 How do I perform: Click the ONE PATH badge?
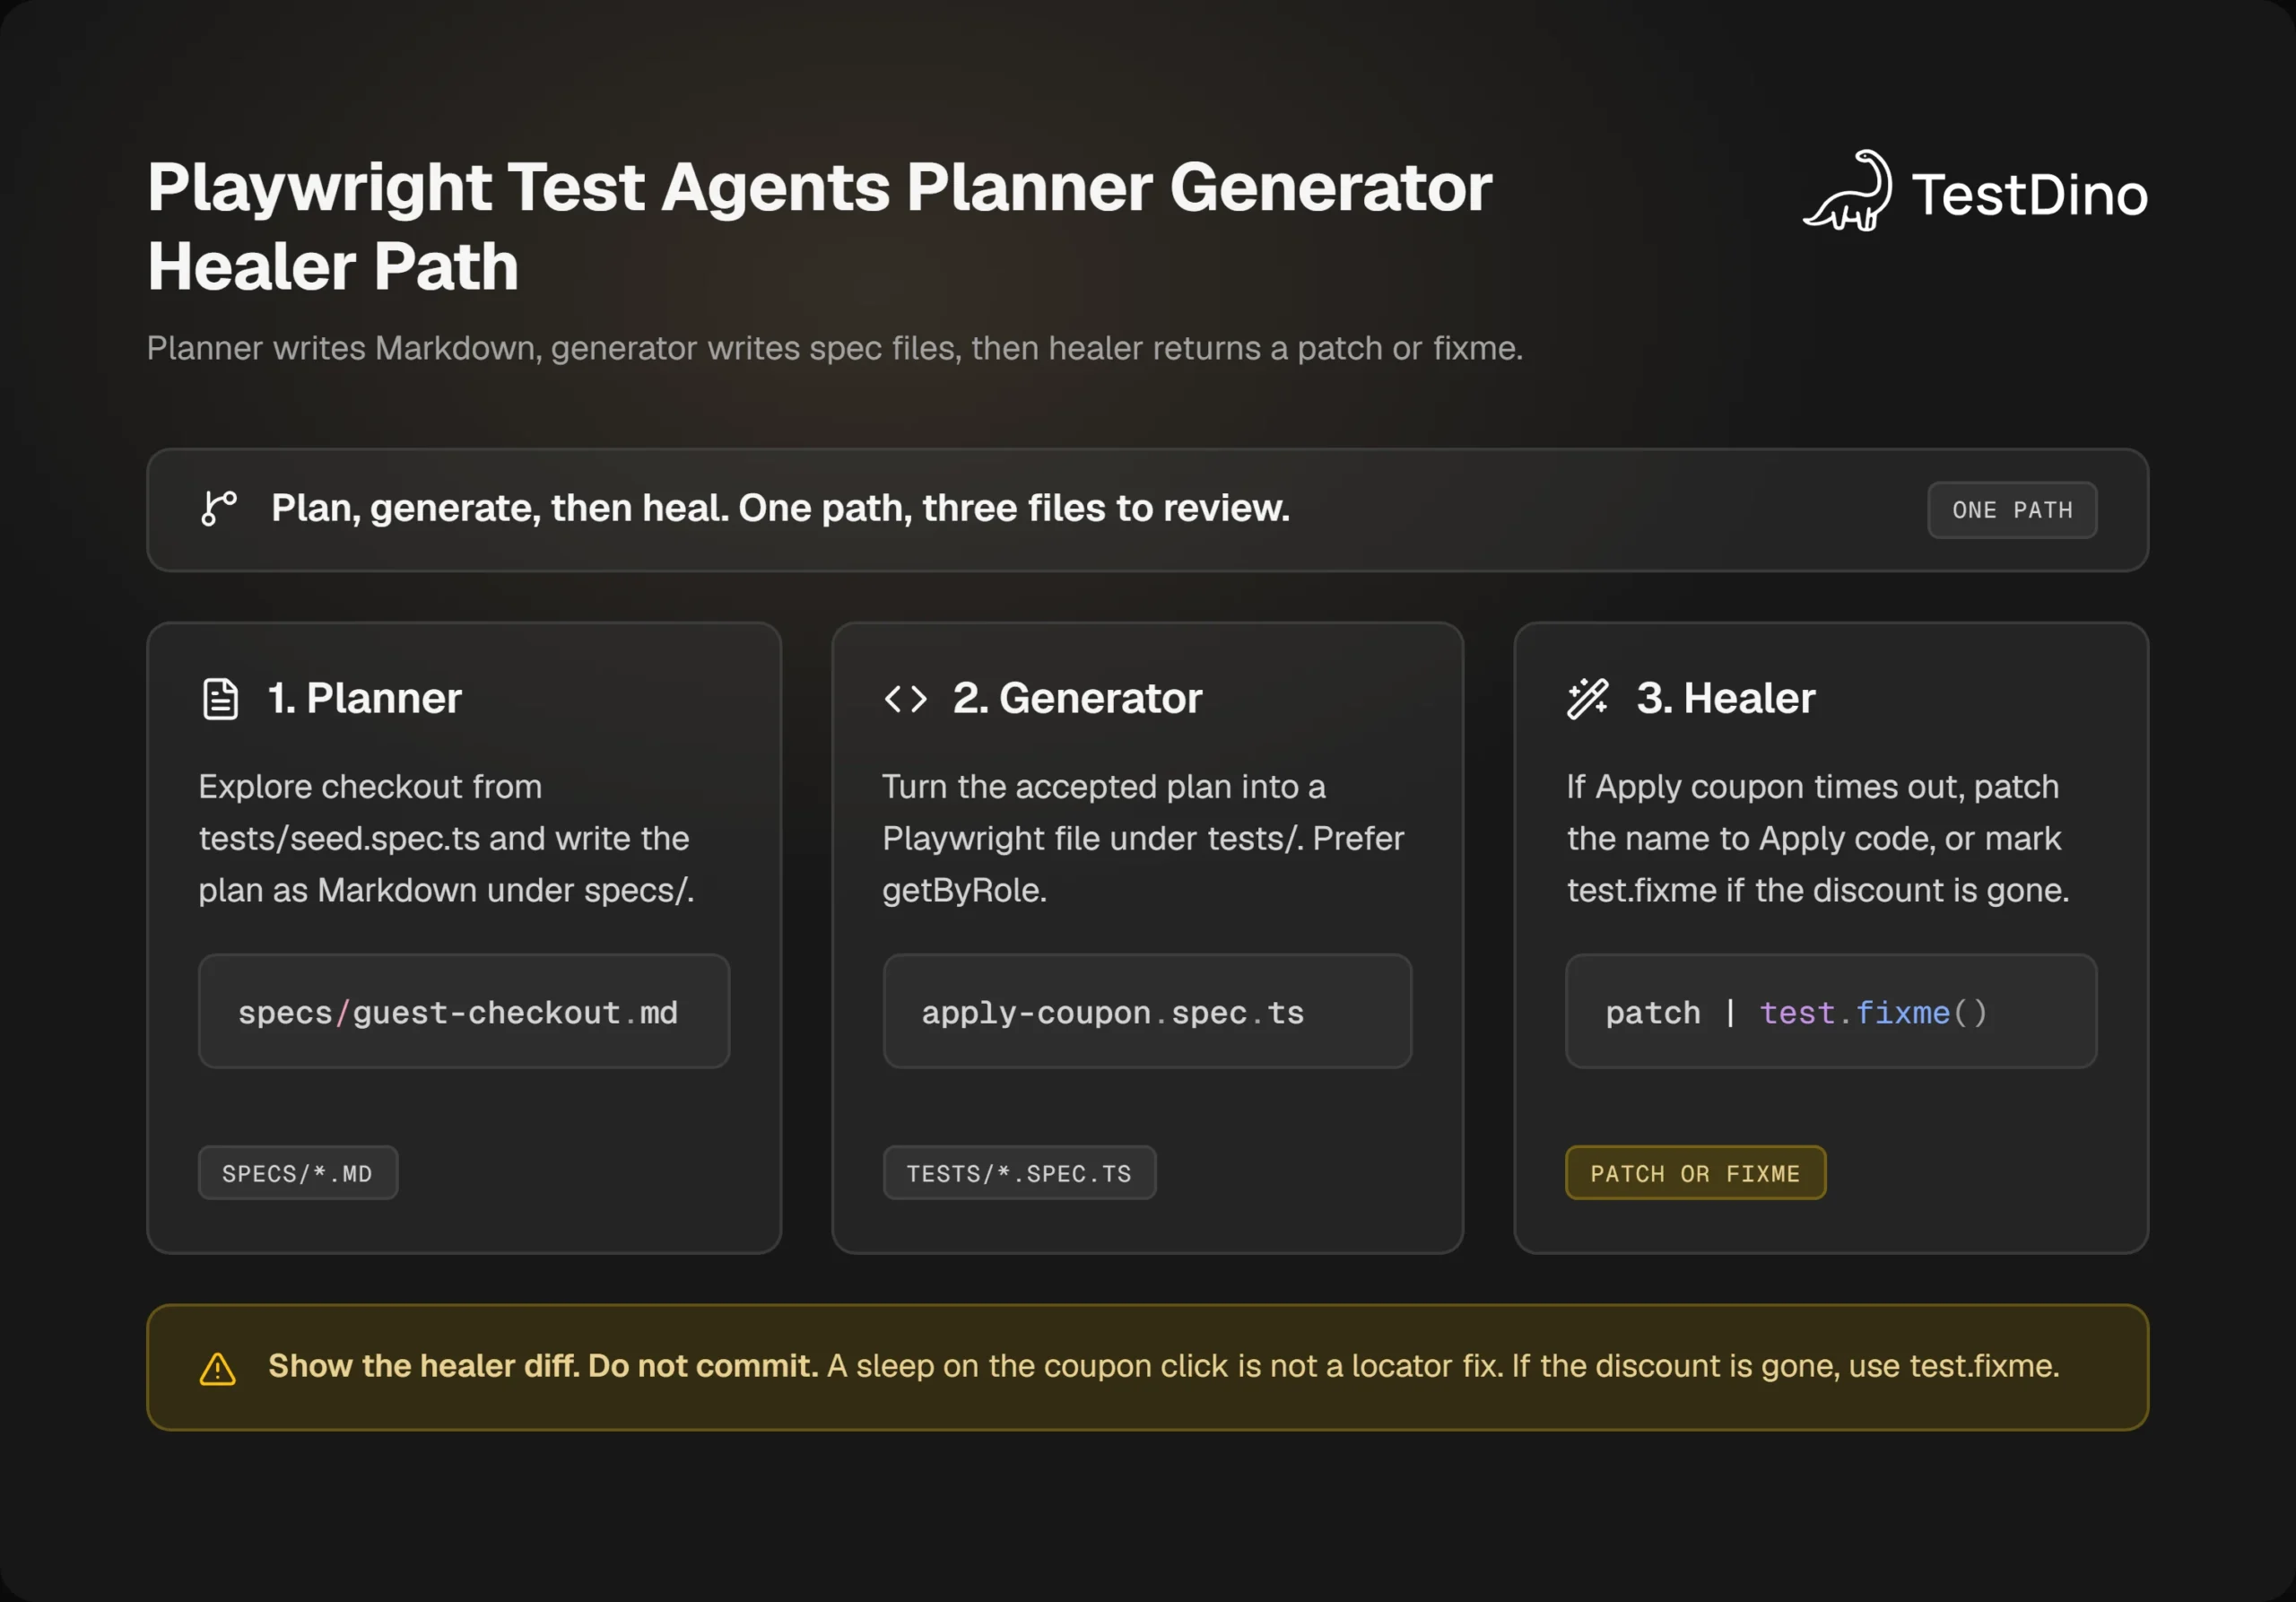2012,510
